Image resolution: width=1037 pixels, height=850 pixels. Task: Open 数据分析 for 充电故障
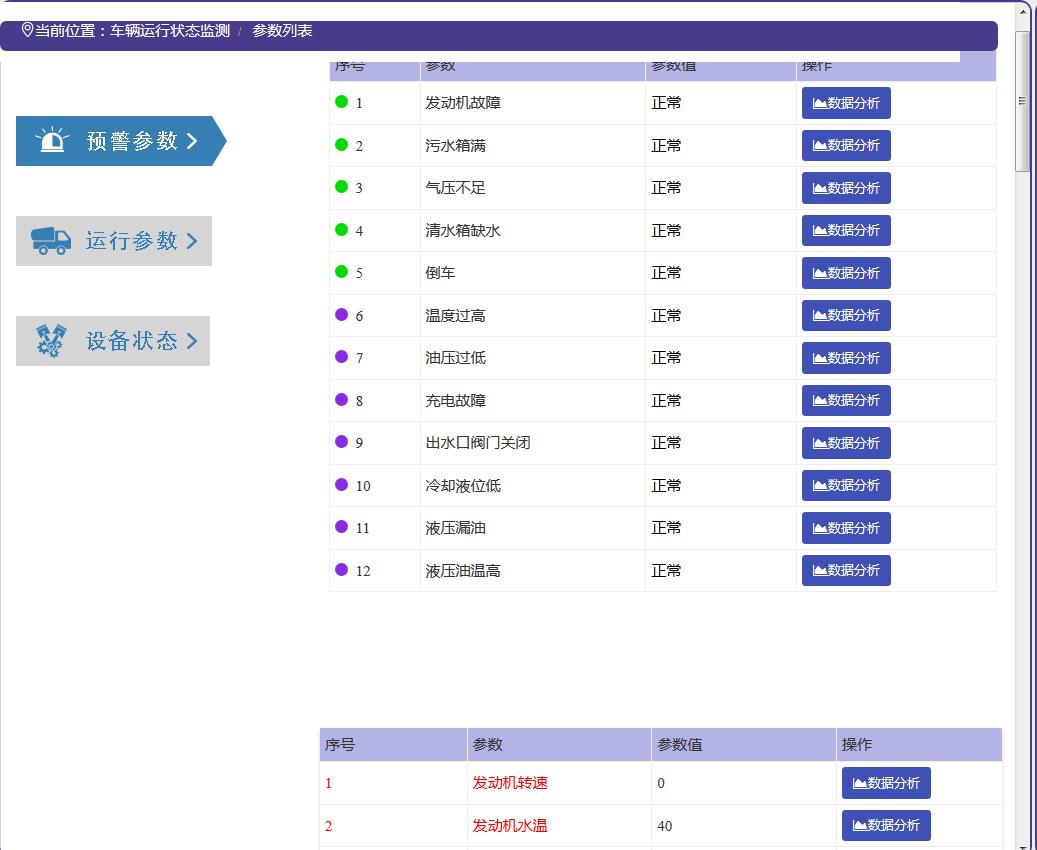[x=846, y=401]
